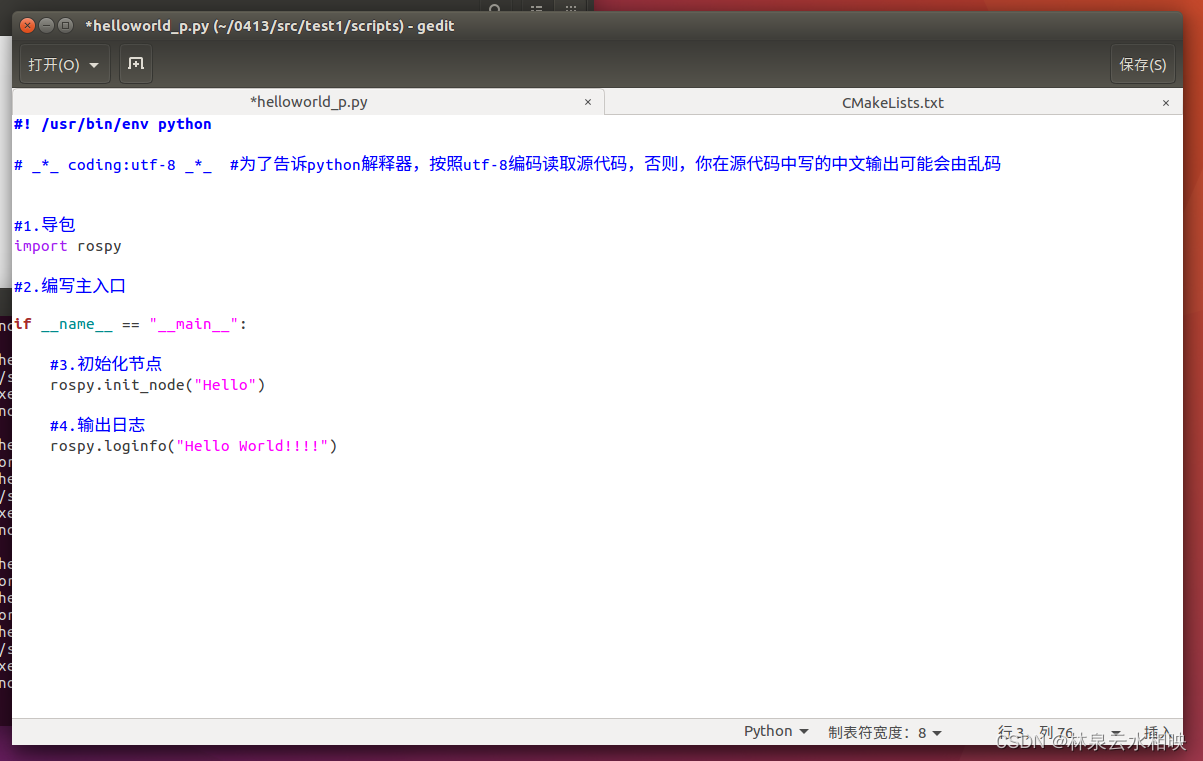Select the helloworld_p.py tab
The height and width of the screenshot is (761, 1203).
(x=308, y=102)
